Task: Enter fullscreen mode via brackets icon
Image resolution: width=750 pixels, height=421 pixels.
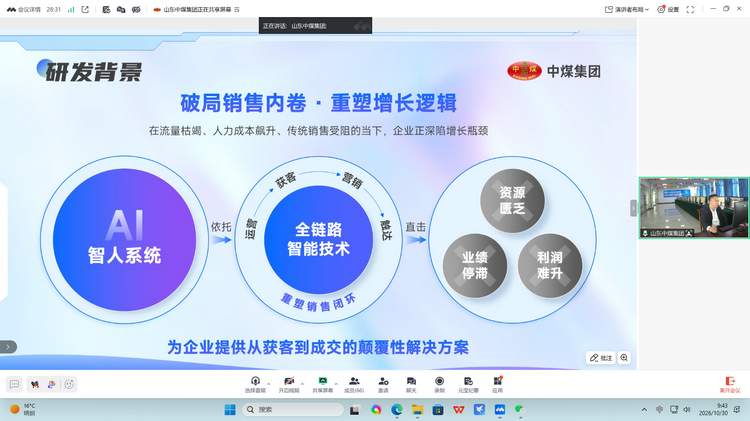Action: click(690, 10)
